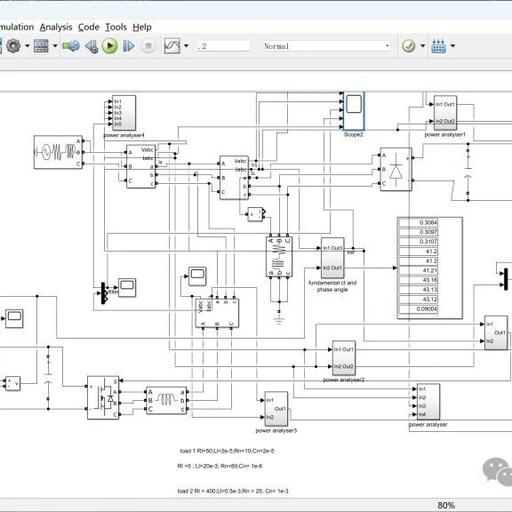Expand the Model Advisor dropdown arrow
The width and height of the screenshot is (512, 512).
pos(423,46)
